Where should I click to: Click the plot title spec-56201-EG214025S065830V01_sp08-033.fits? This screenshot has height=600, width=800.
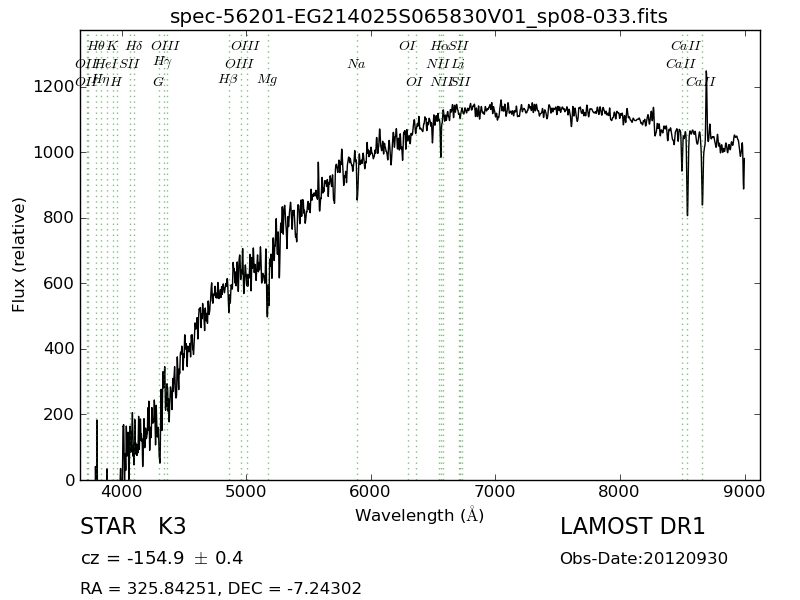point(418,16)
